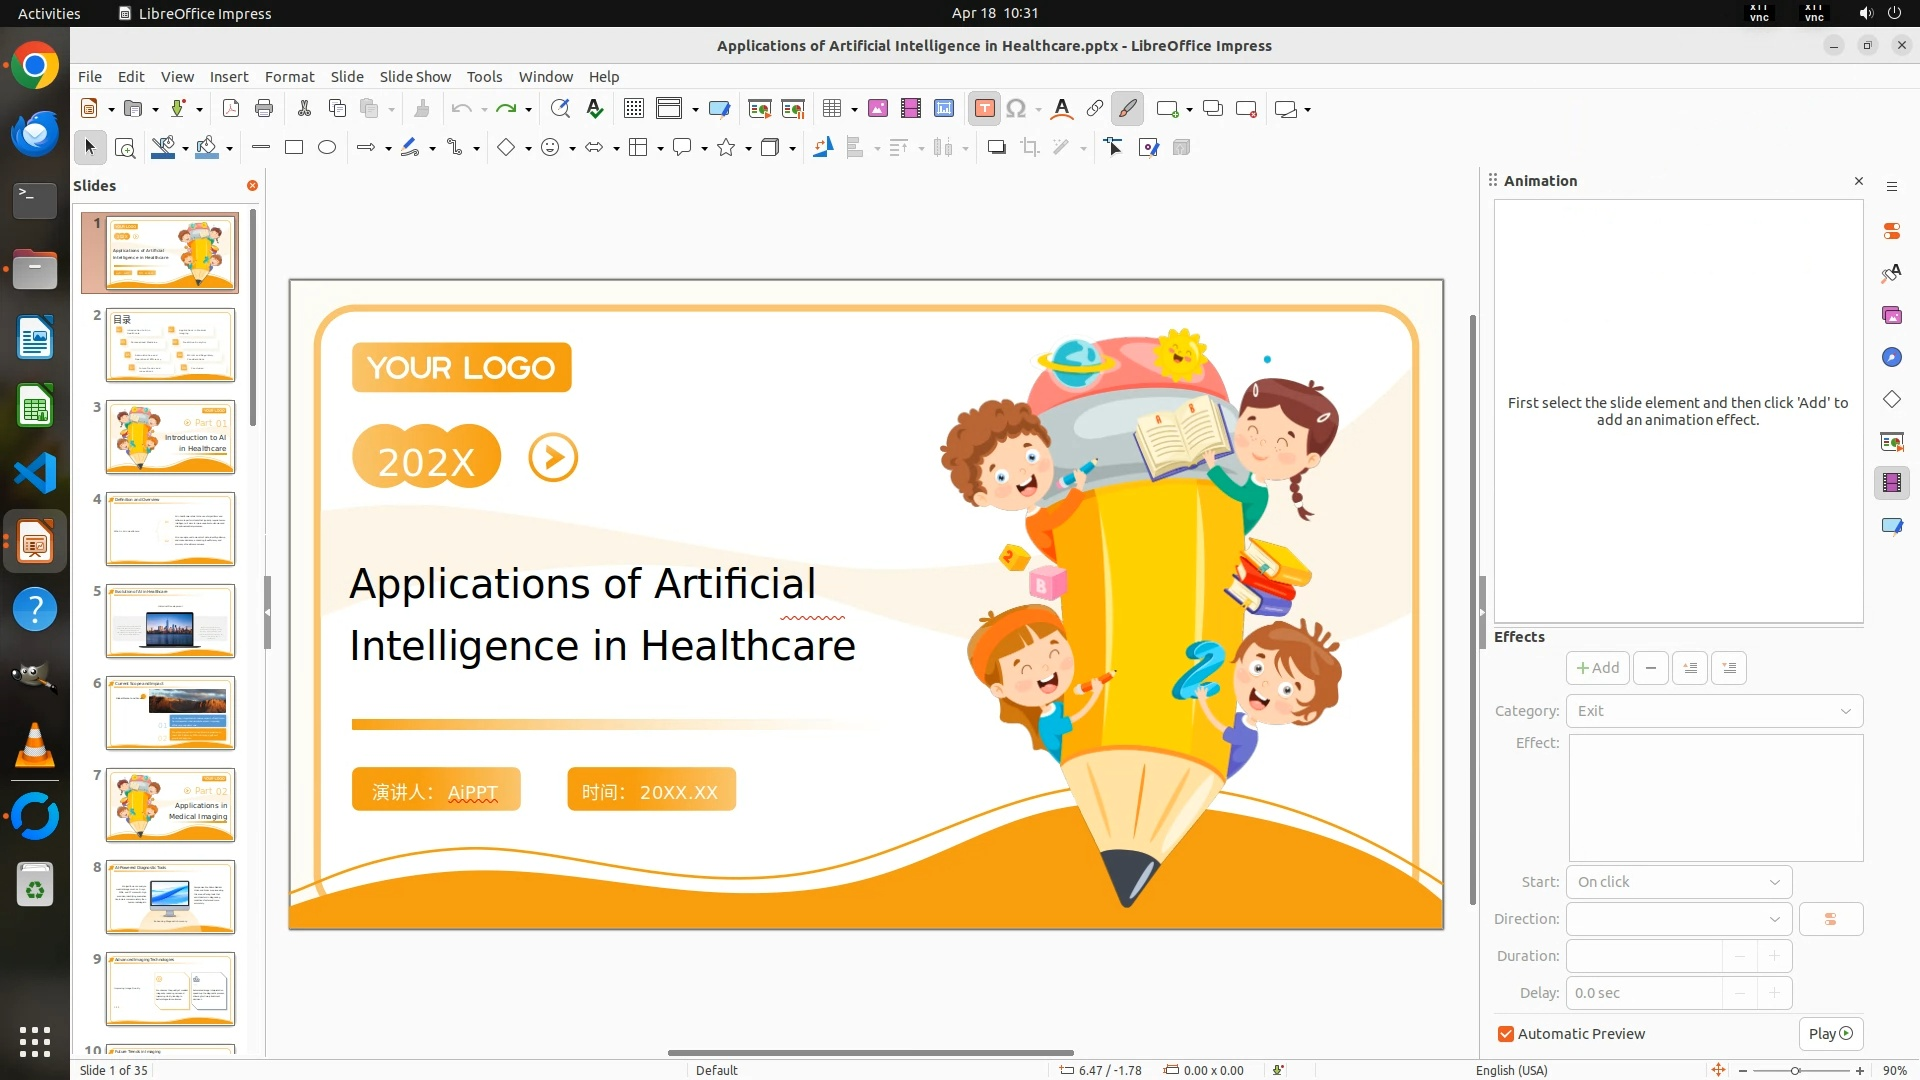Open the Category dropdown showing Exit
The image size is (1920, 1080).
tap(1714, 711)
